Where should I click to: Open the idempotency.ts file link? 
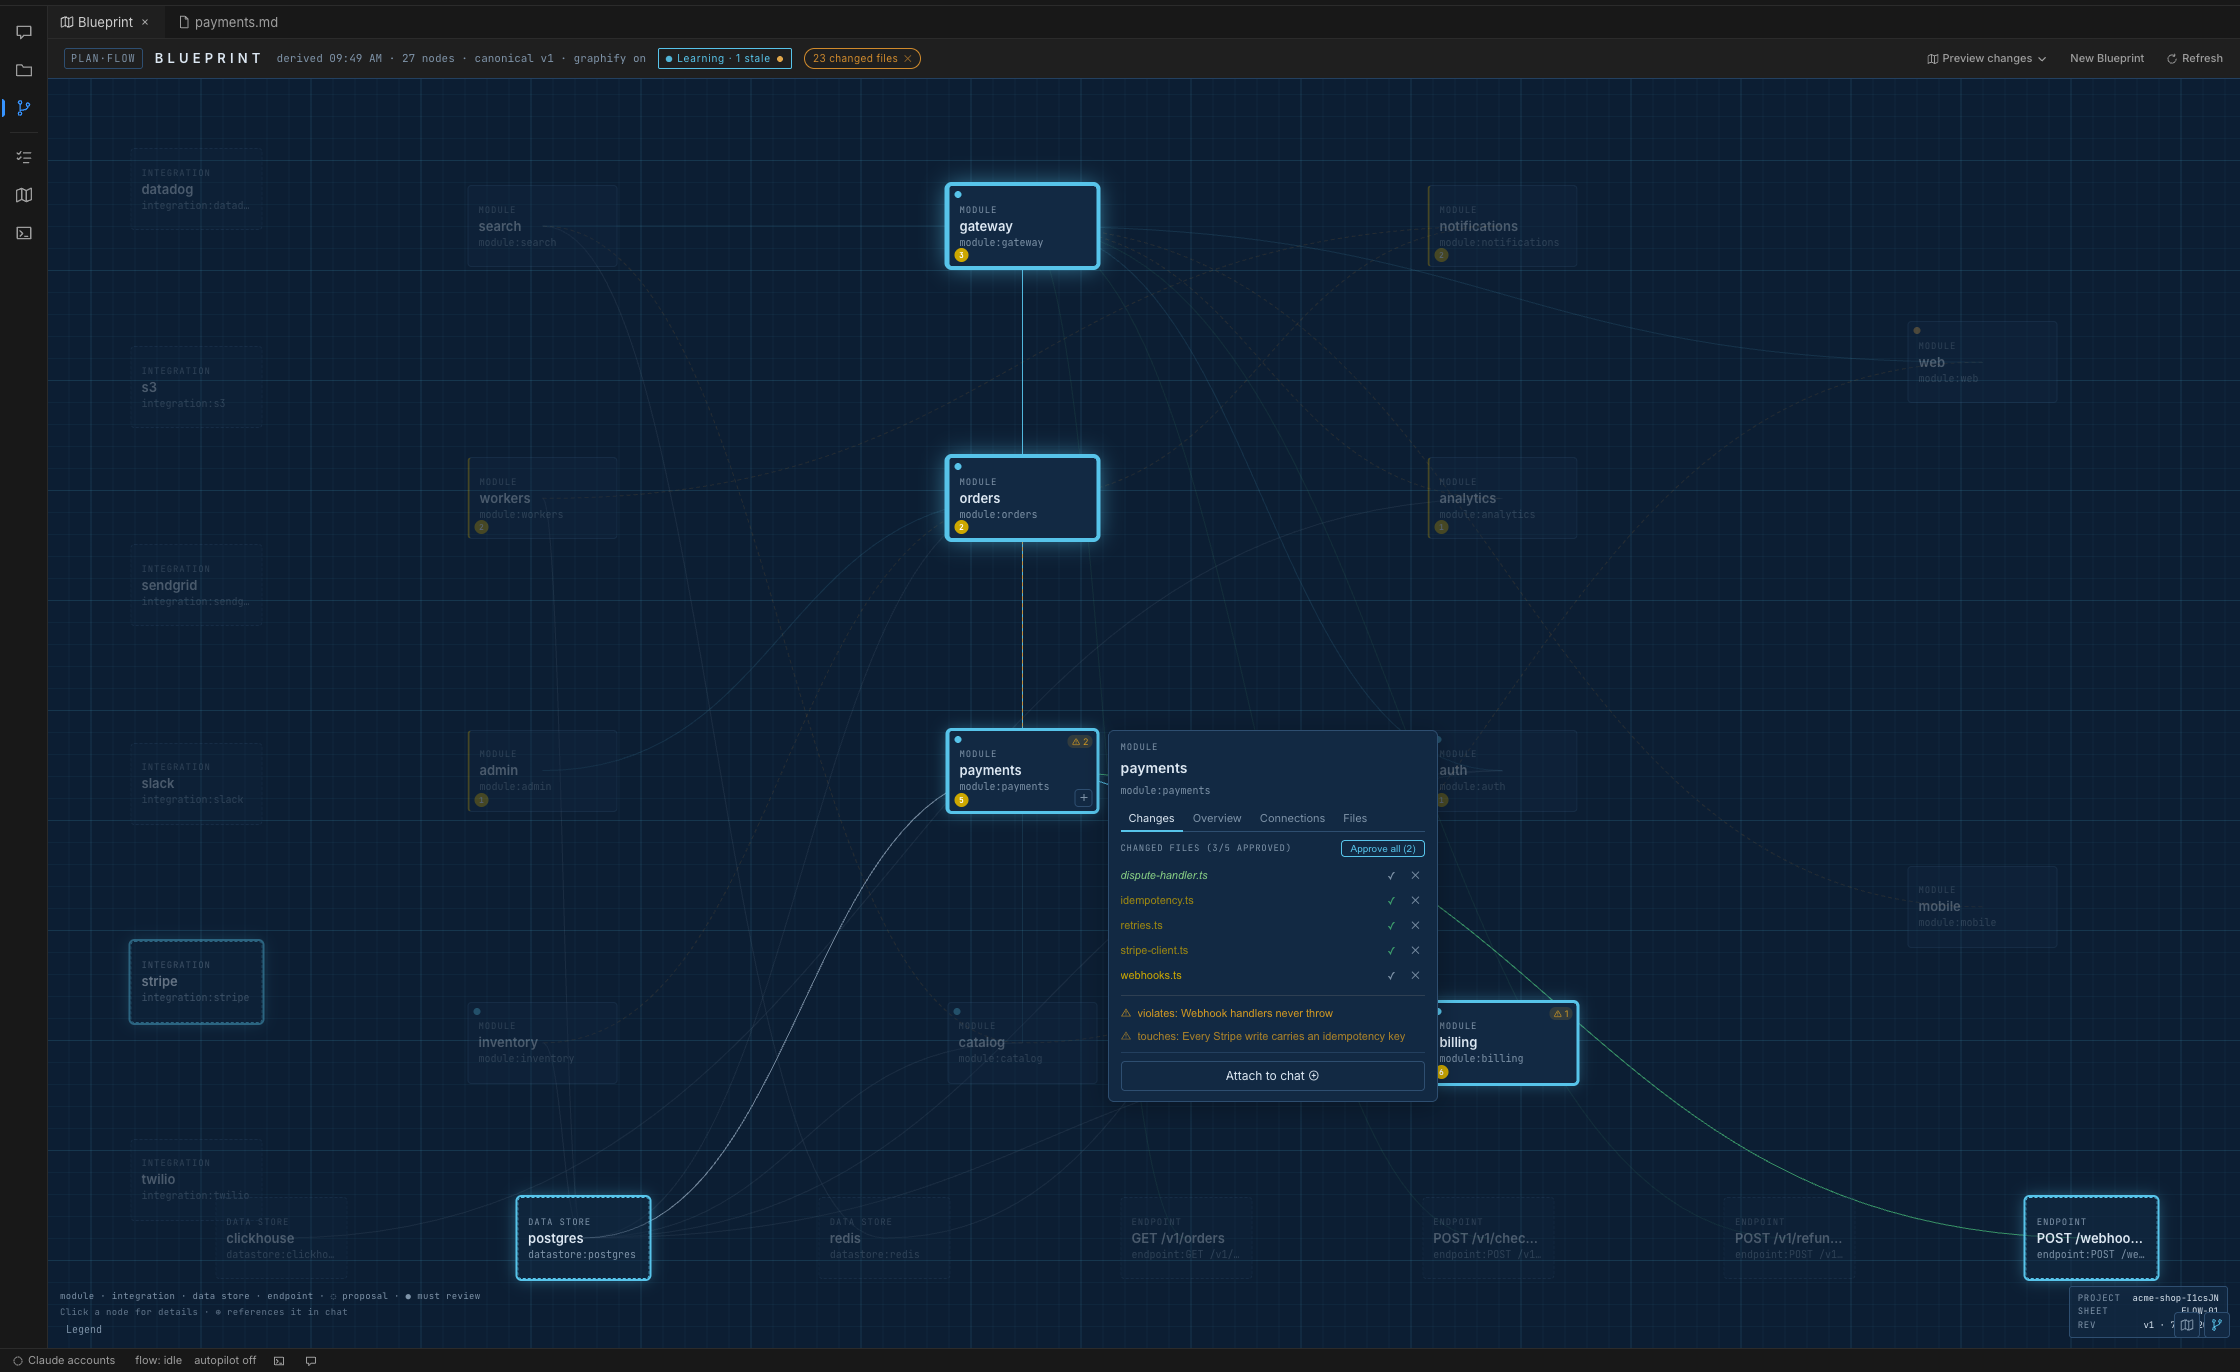1157,901
